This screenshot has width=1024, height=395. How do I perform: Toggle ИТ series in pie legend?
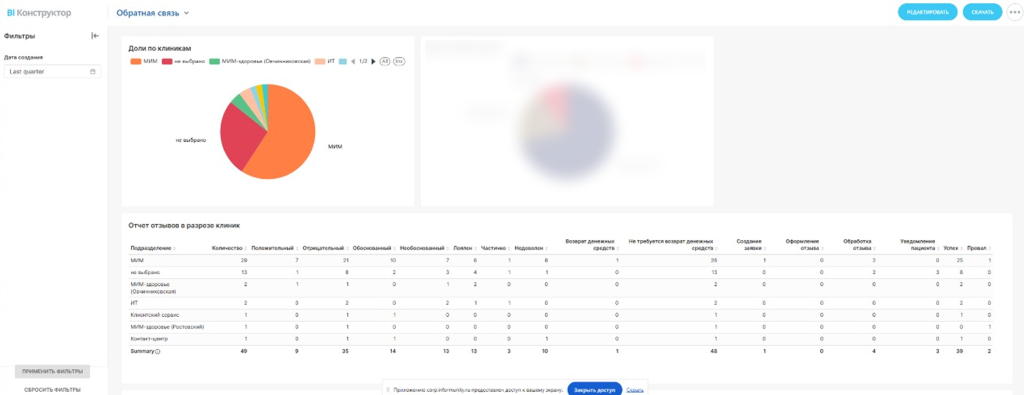(x=325, y=61)
